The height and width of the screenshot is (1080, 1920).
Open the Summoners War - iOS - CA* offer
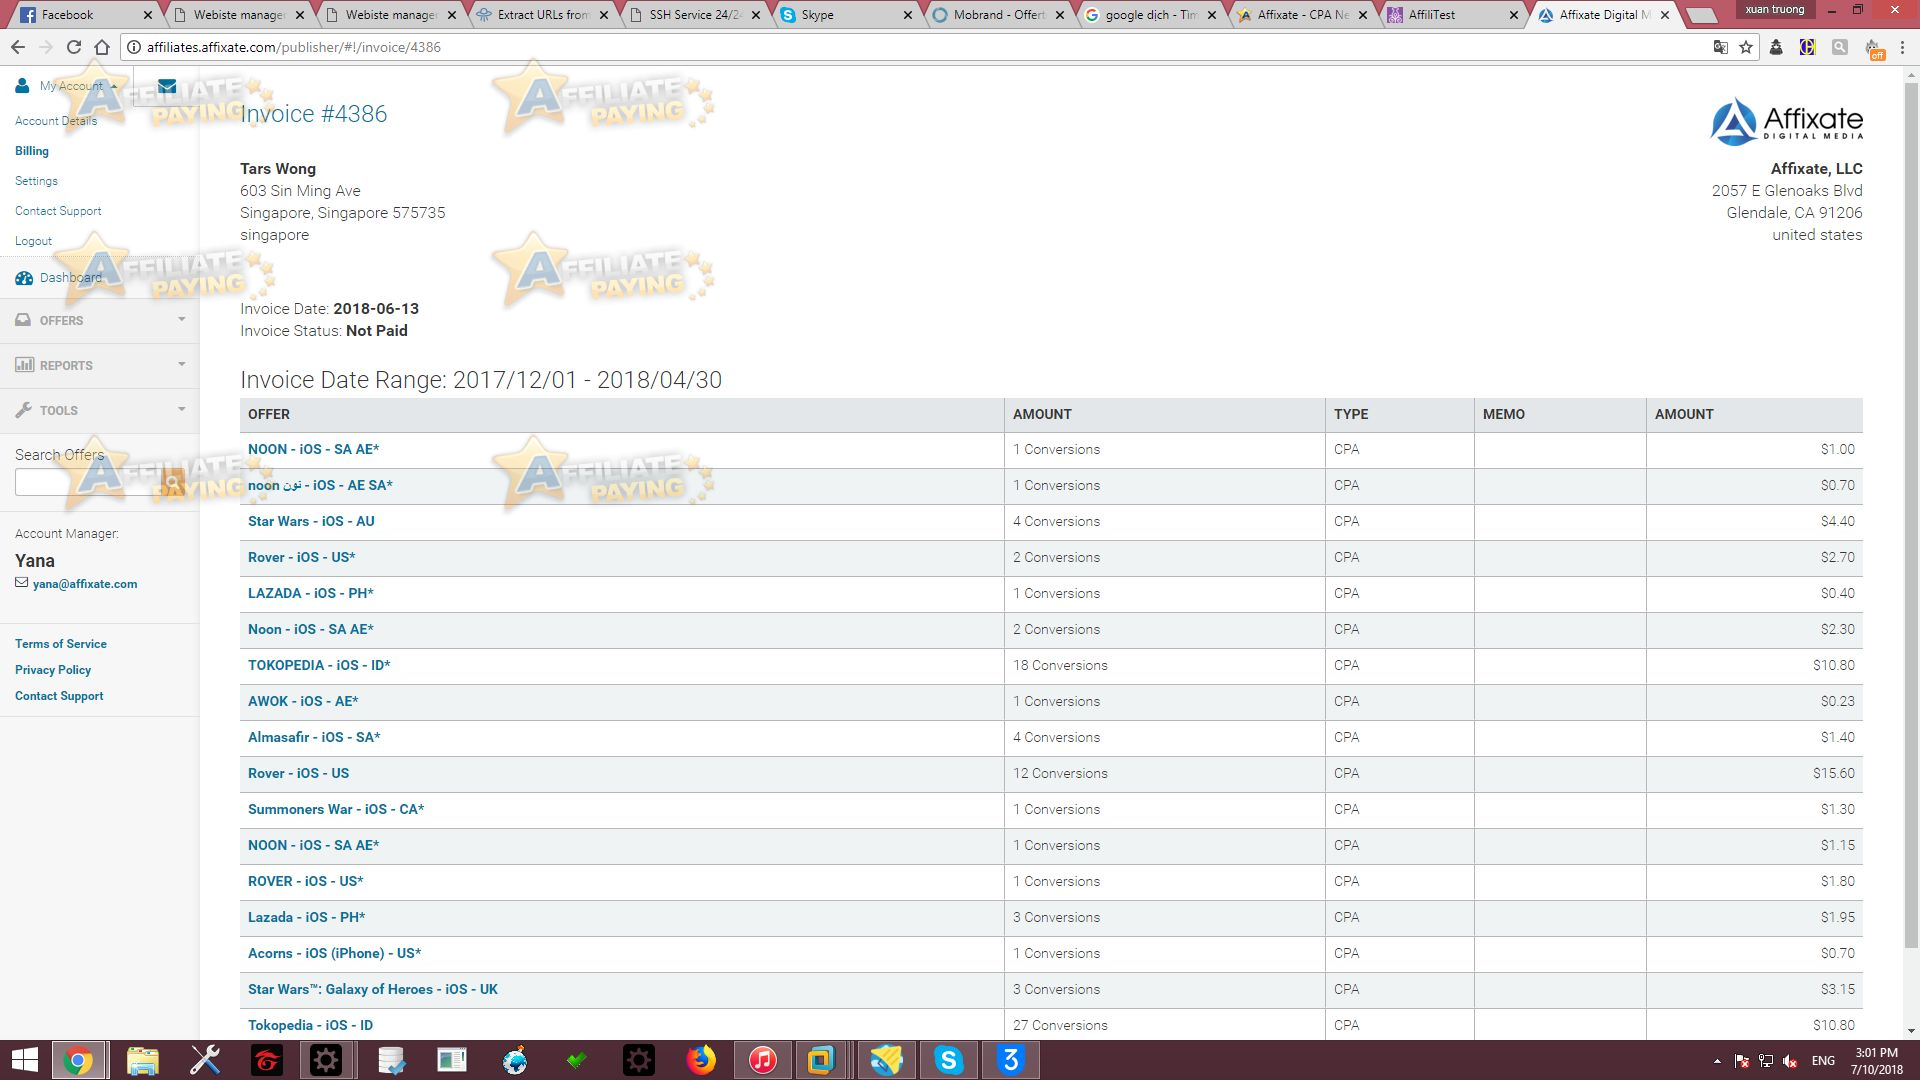click(x=336, y=809)
